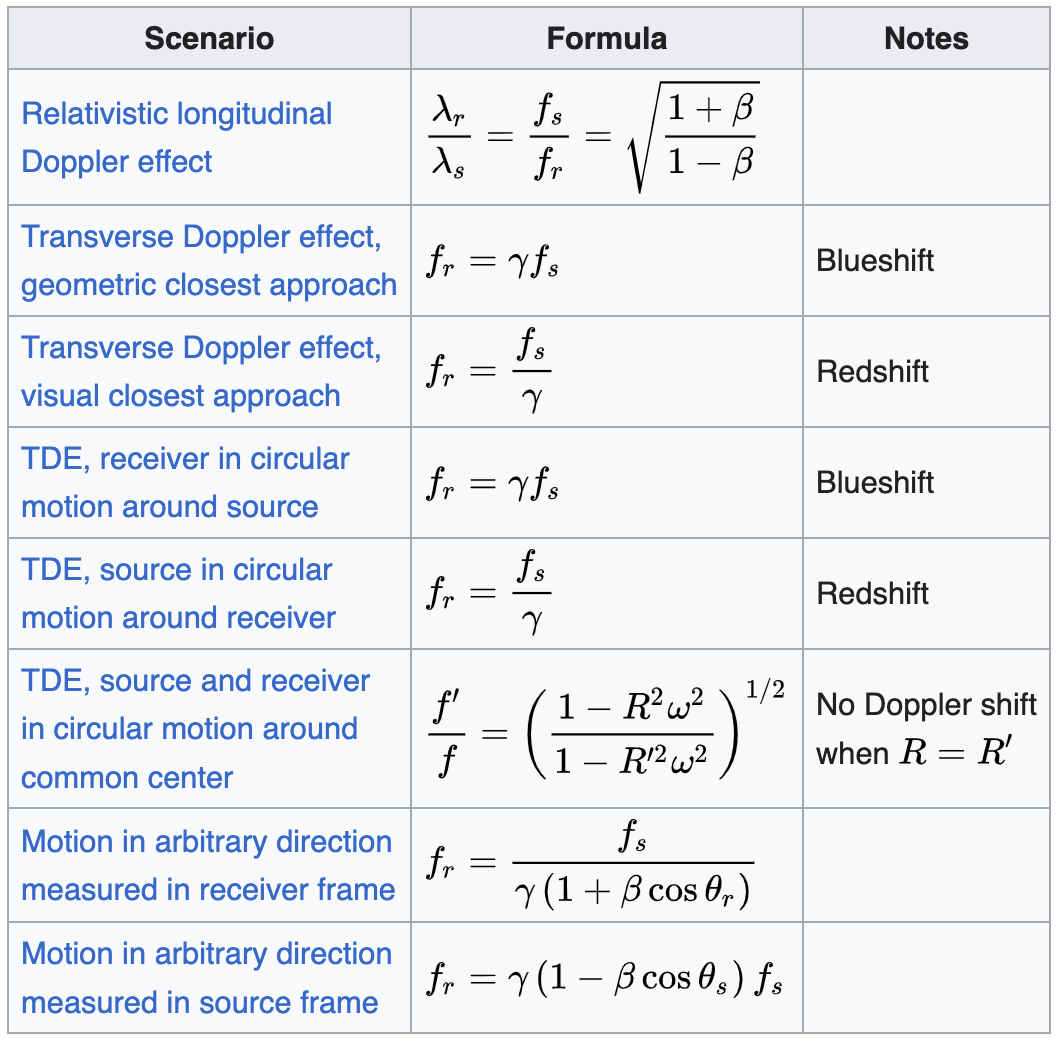Select Redshift note in visual closest approach row
Image resolution: width=1058 pixels, height=1042 pixels.
[x=873, y=372]
